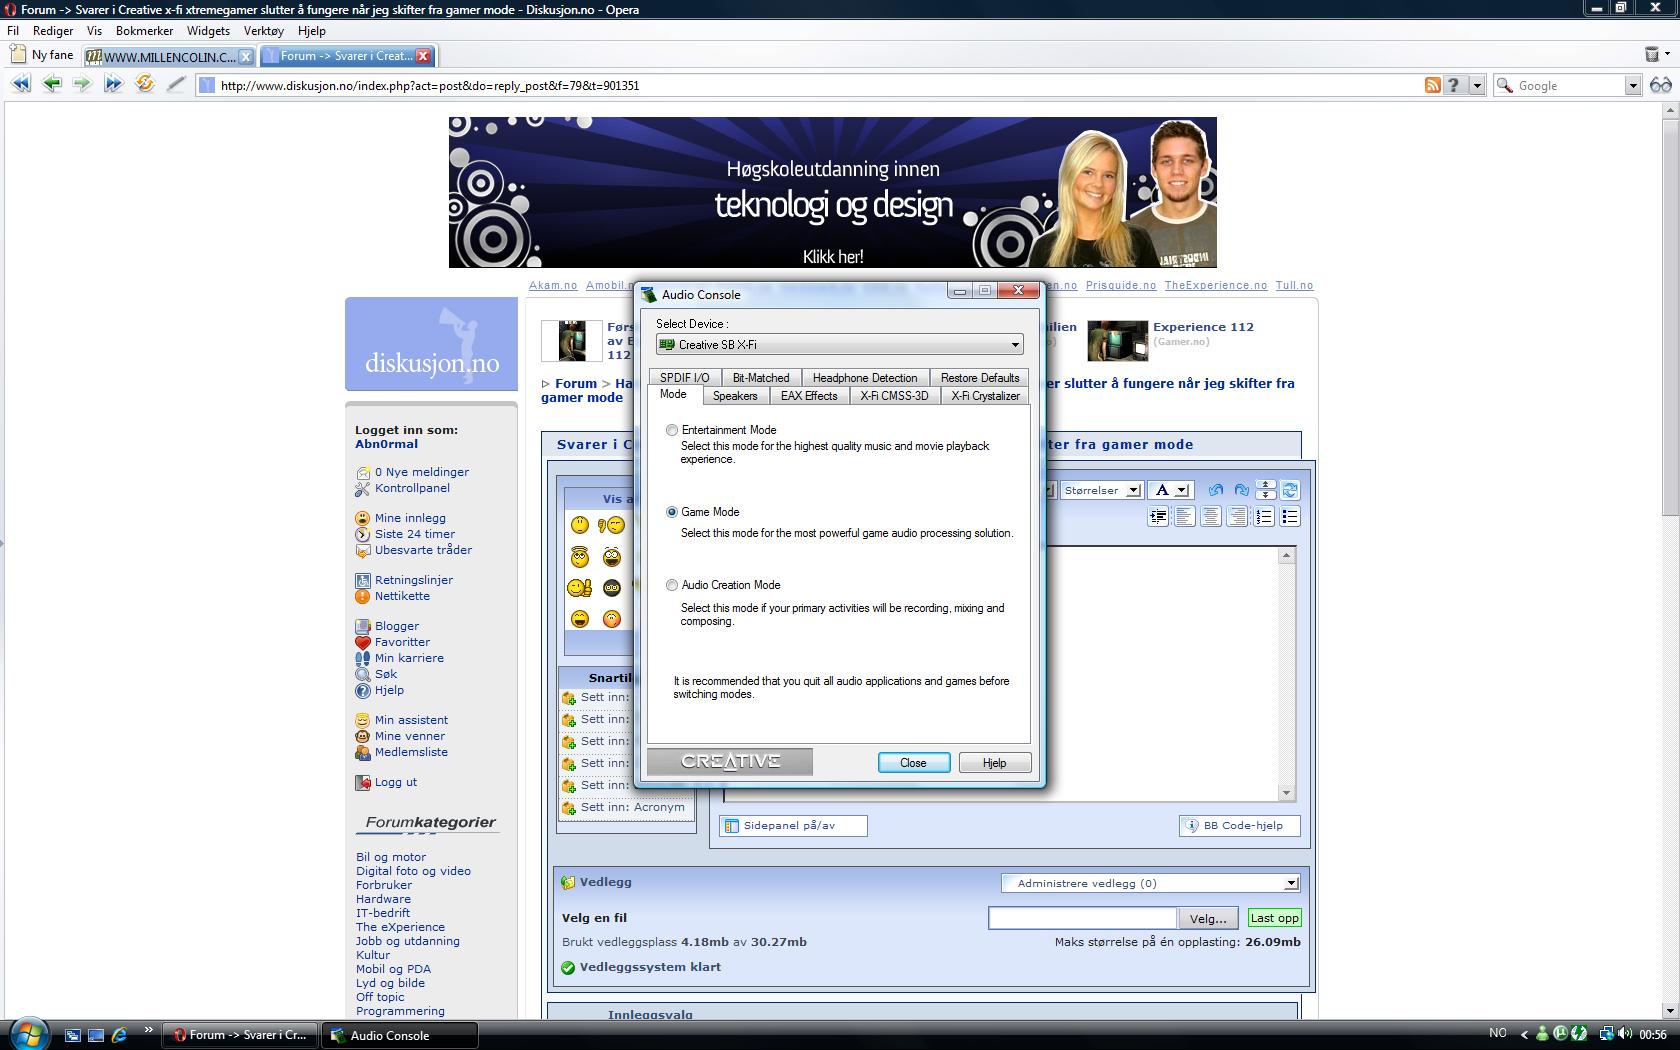Open the Restore Defaults tab
This screenshot has height=1050, width=1680.
point(980,378)
